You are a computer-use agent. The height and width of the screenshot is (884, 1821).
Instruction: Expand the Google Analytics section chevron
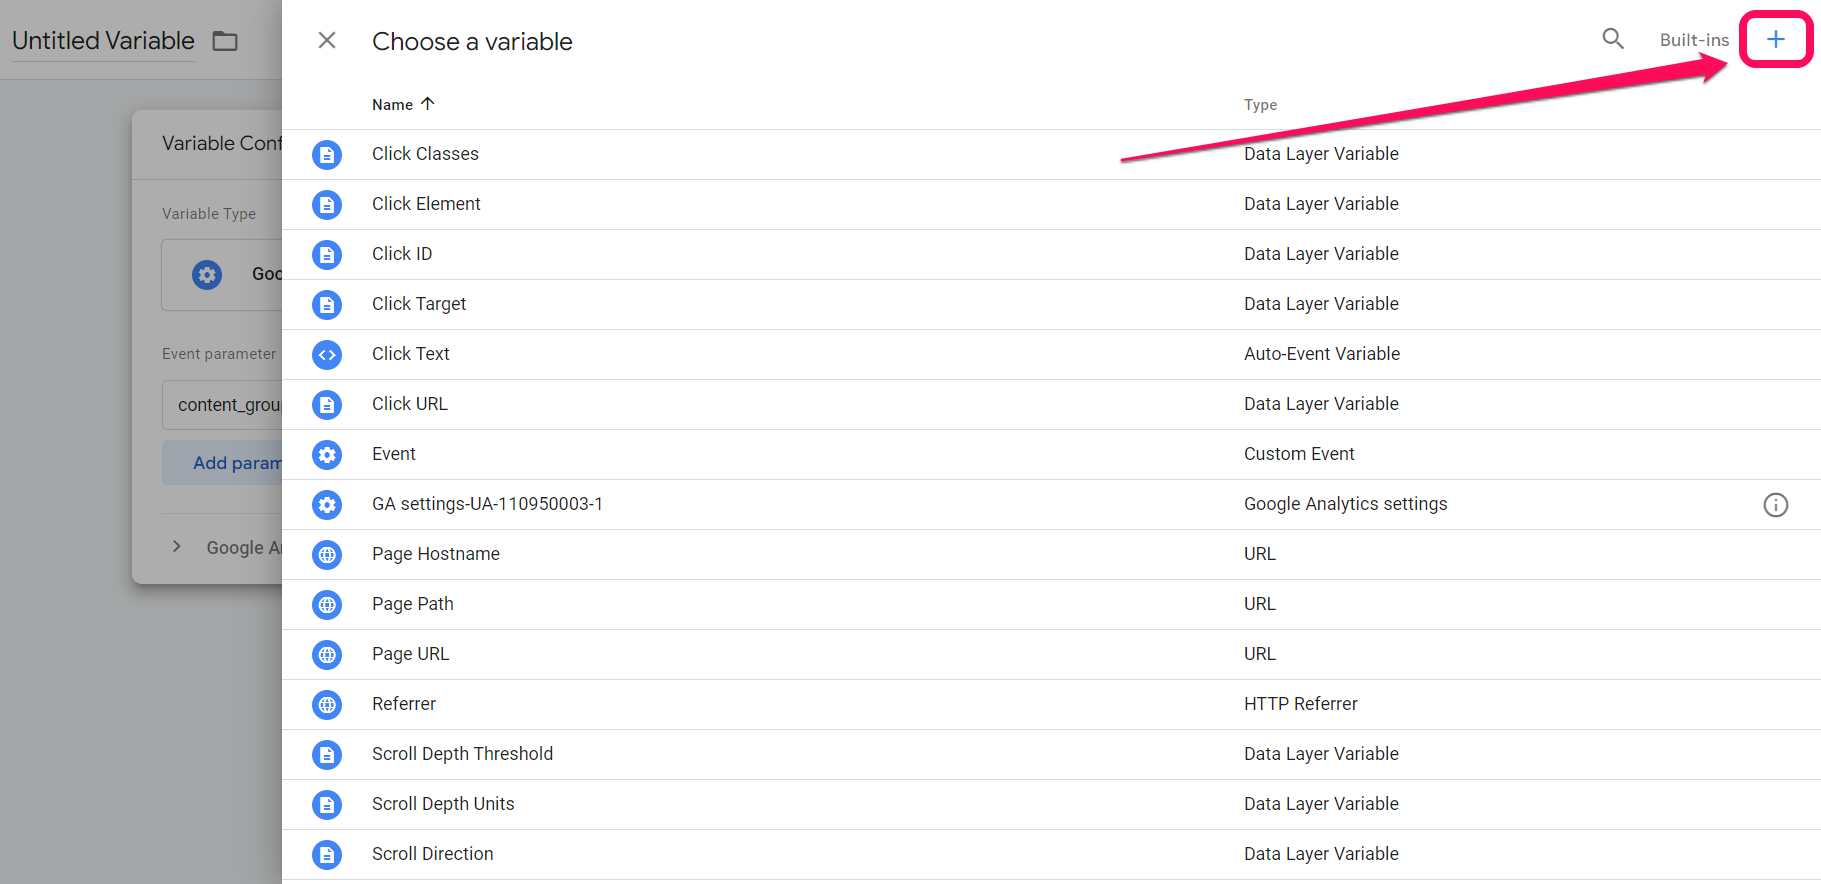(177, 547)
